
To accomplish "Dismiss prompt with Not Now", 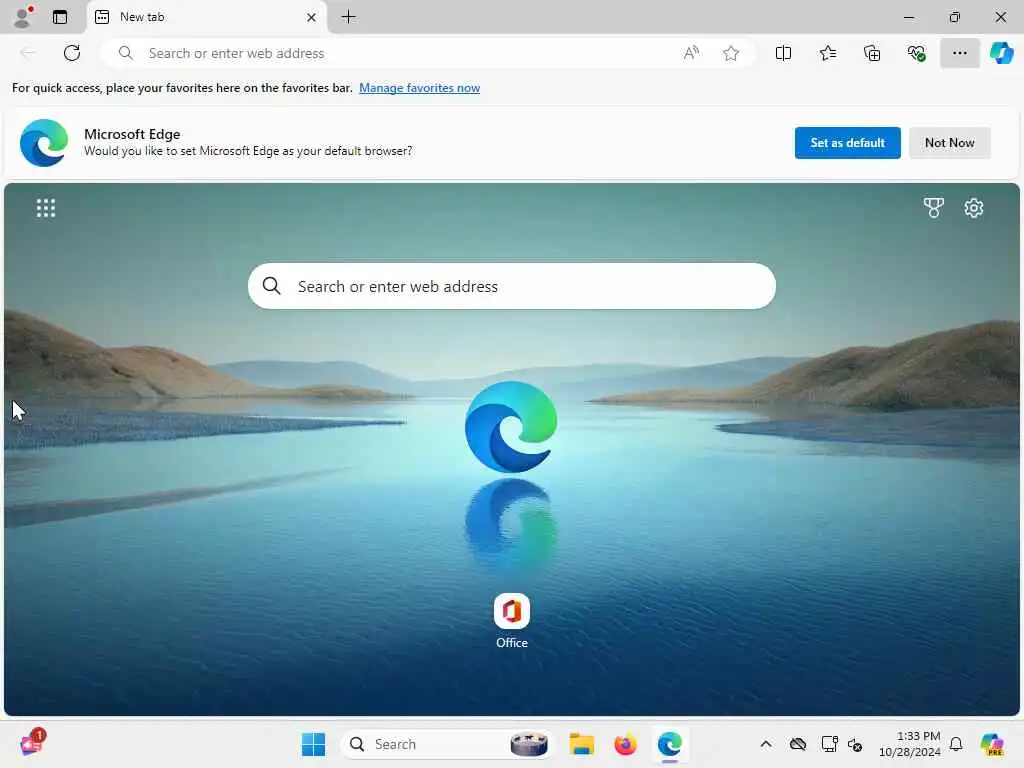I will click(x=949, y=142).
